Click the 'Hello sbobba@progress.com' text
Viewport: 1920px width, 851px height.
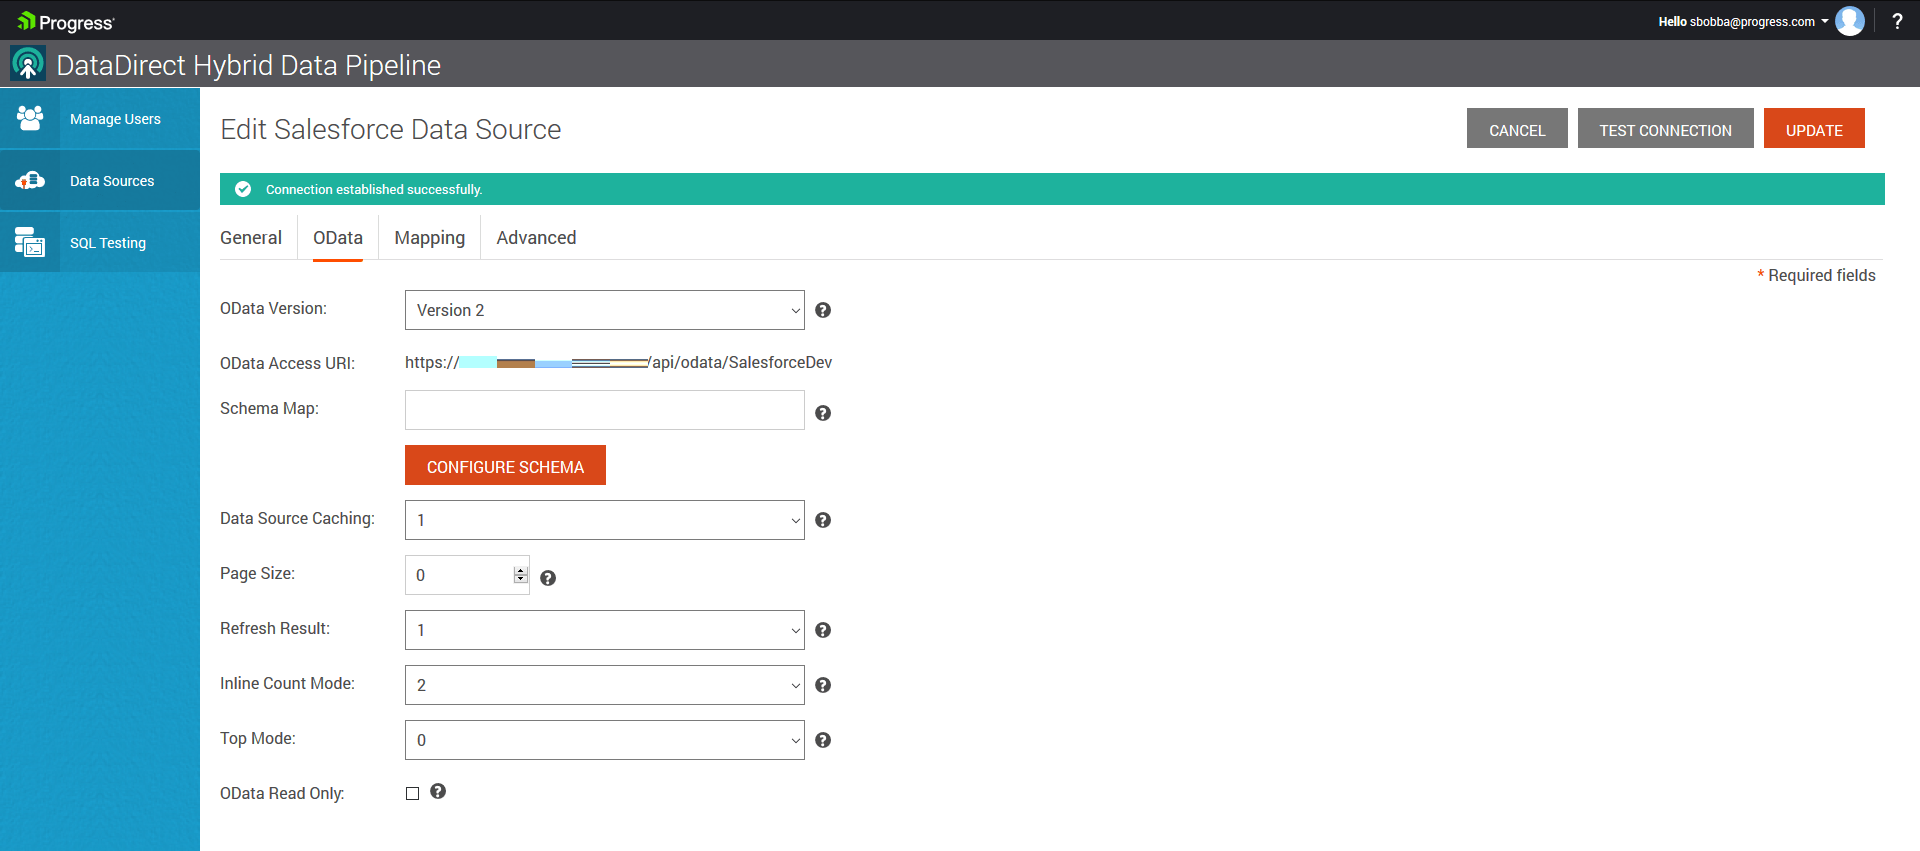(x=1736, y=21)
